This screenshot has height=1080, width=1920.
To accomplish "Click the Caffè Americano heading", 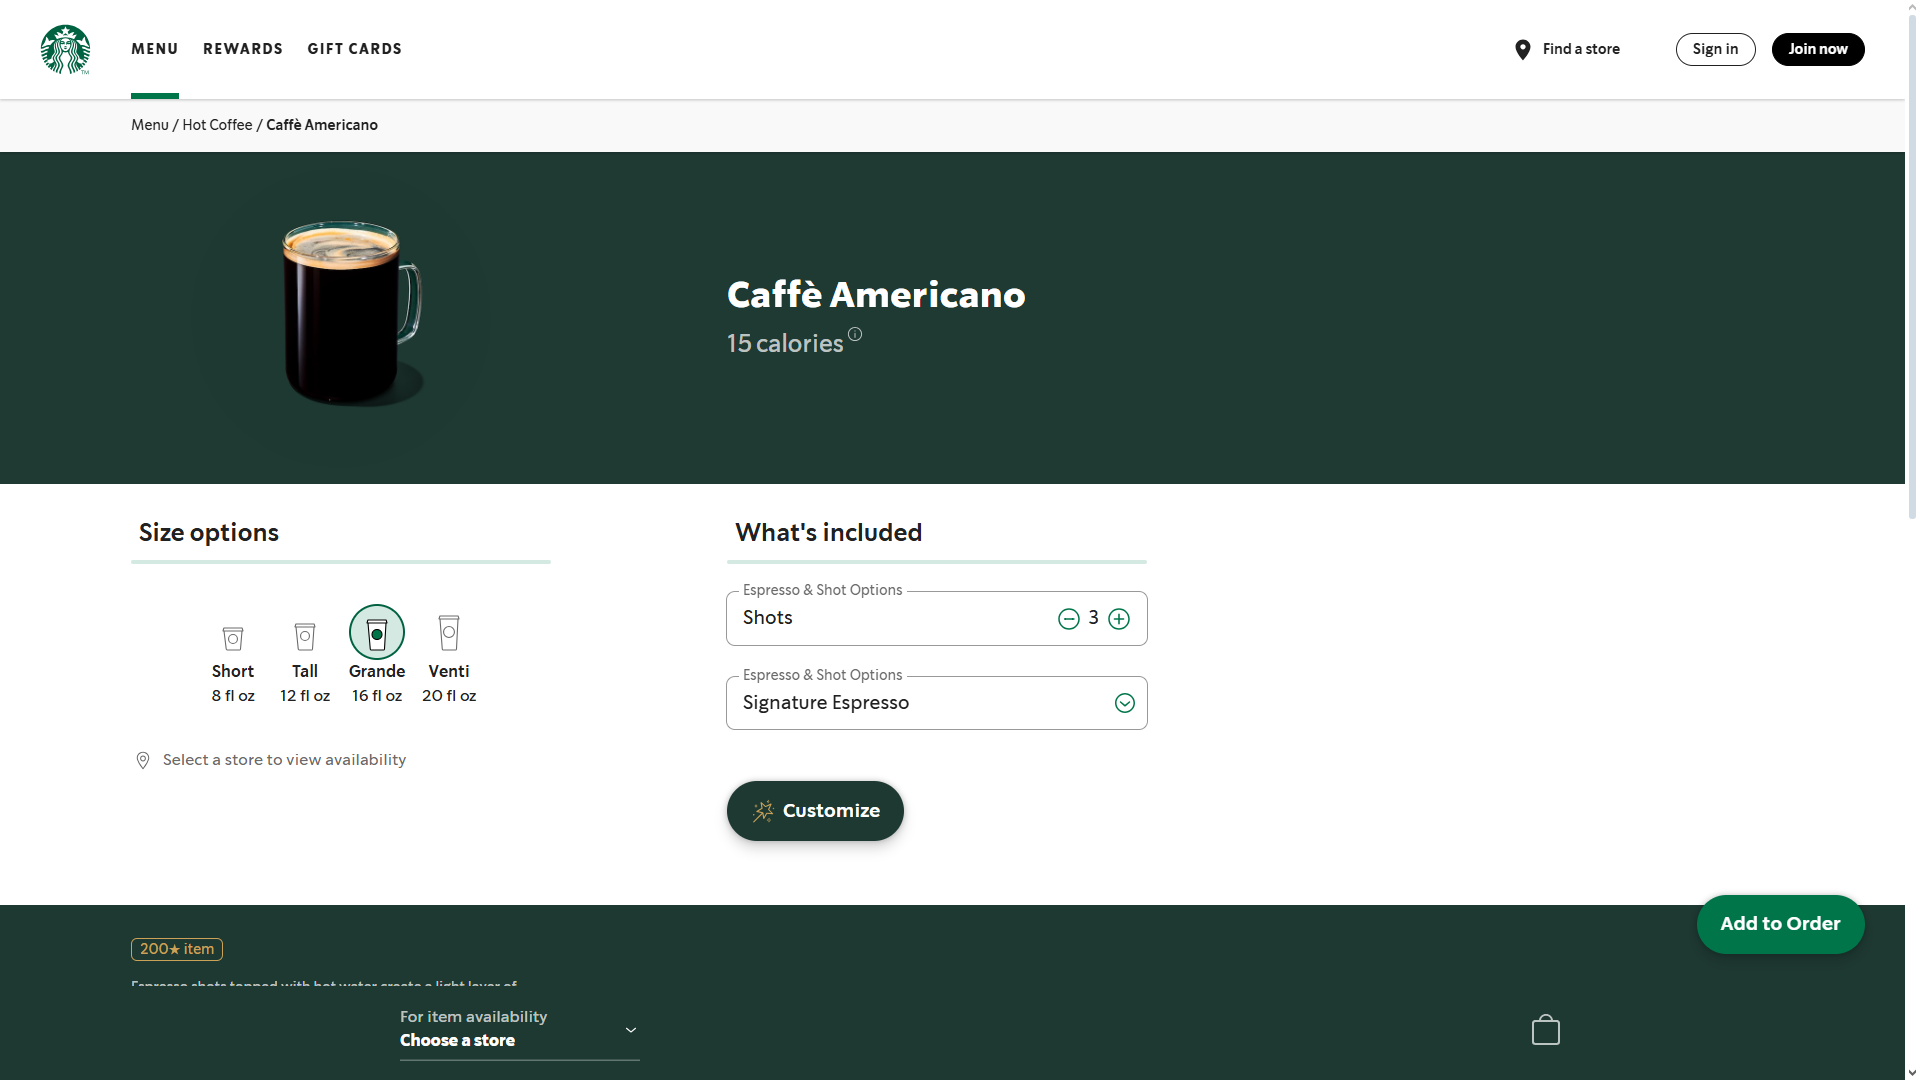I will [x=876, y=295].
